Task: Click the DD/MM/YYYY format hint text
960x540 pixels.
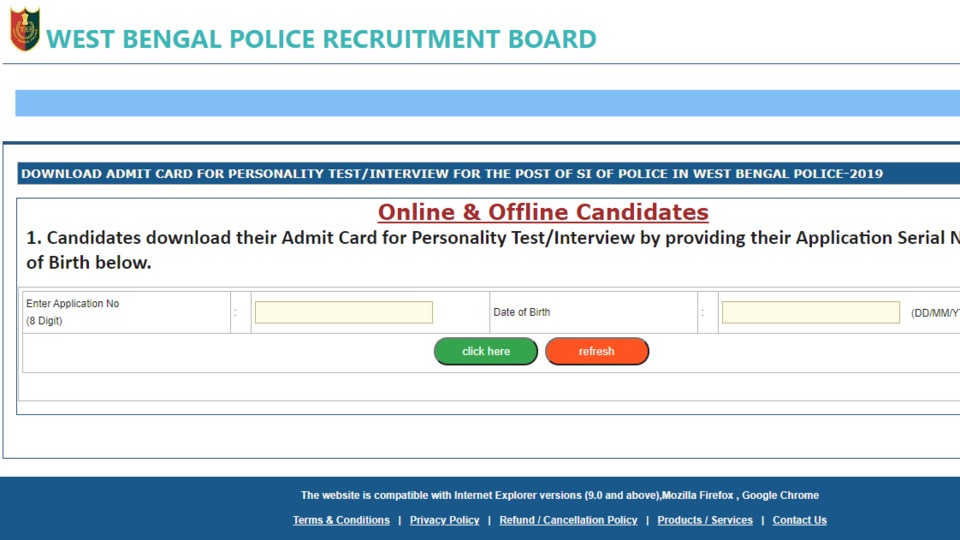Action: click(935, 313)
